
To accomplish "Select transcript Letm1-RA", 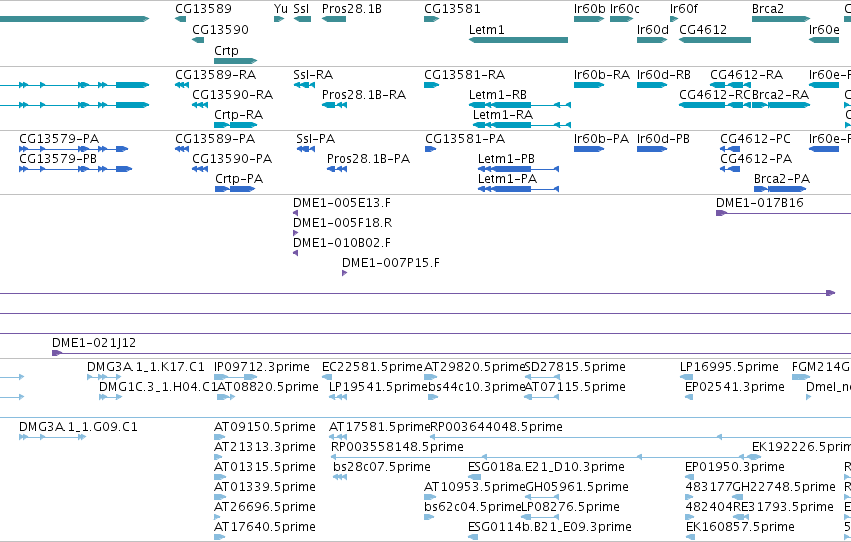I will point(520,125).
